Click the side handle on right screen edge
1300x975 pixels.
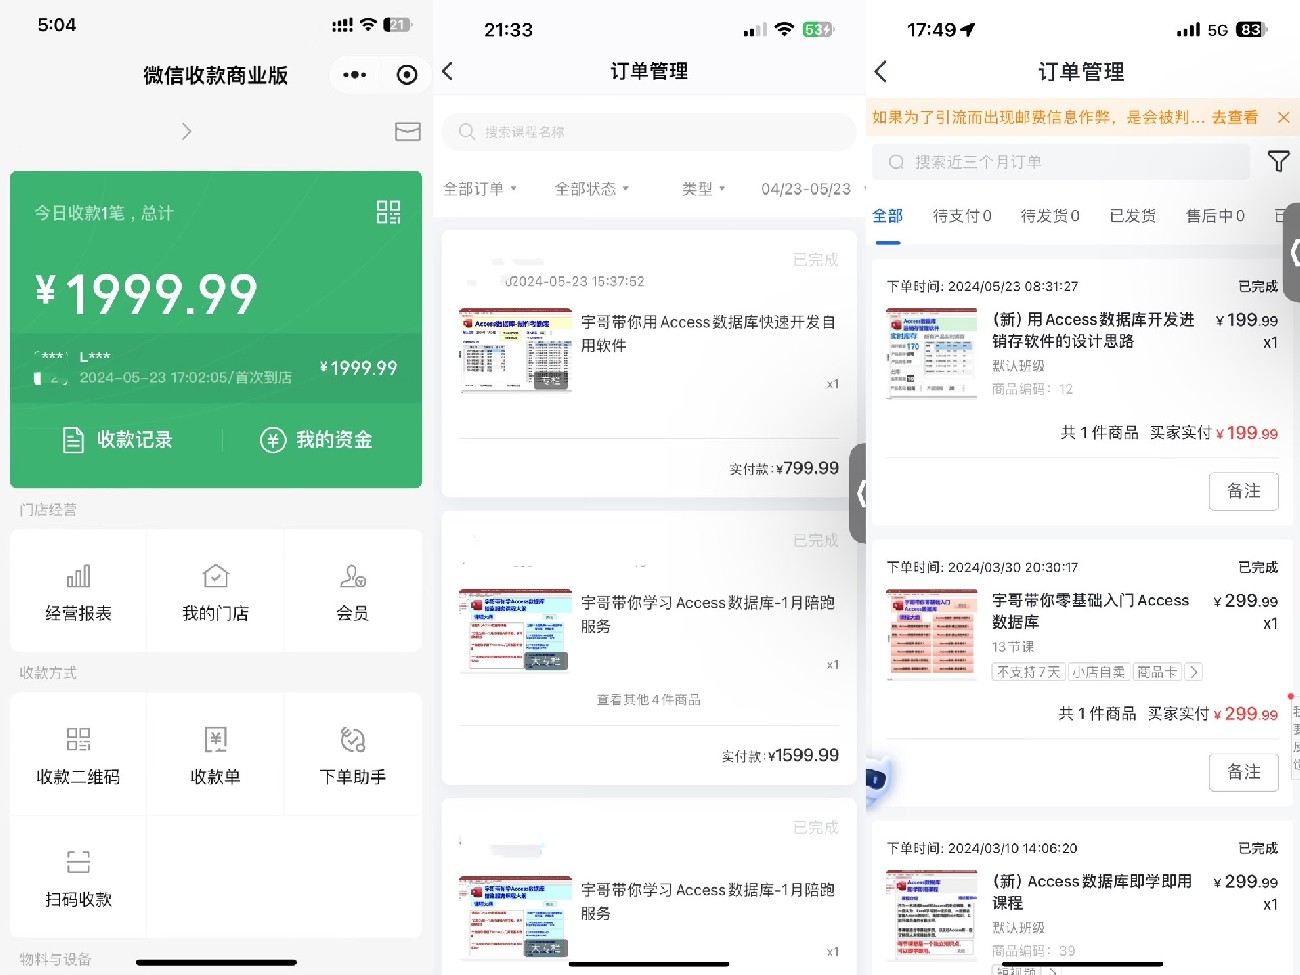tap(1292, 252)
